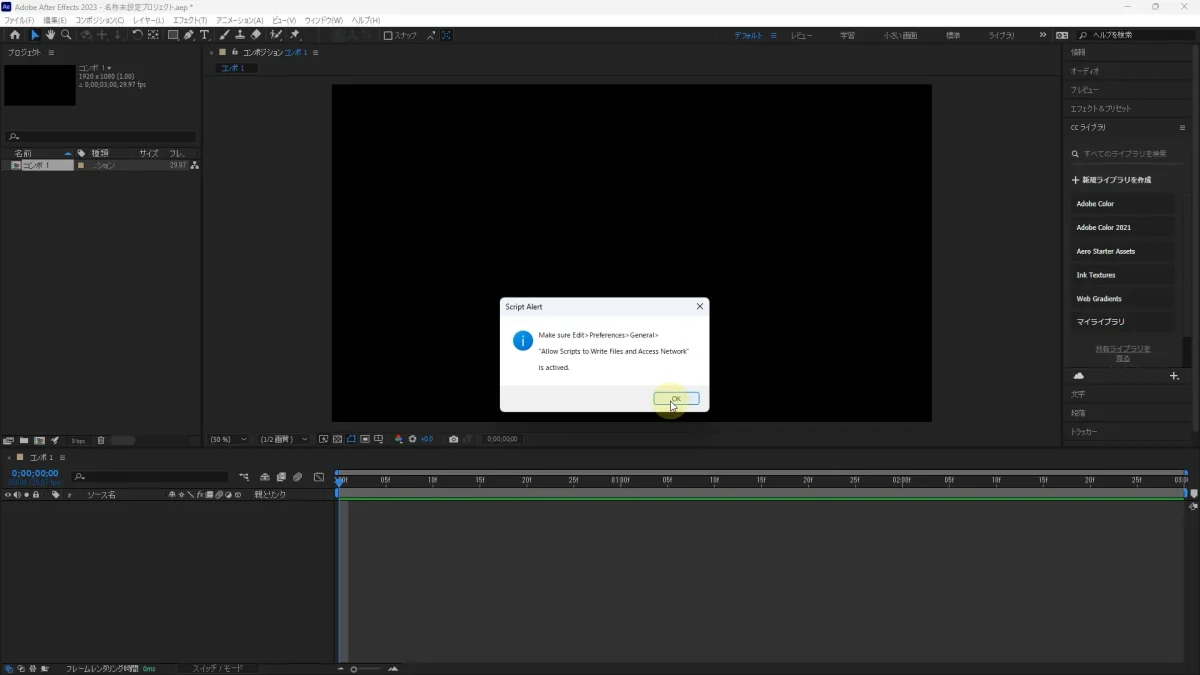Click the exposure reset icon
Screen dimensions: 1200x675
[x=412, y=439]
